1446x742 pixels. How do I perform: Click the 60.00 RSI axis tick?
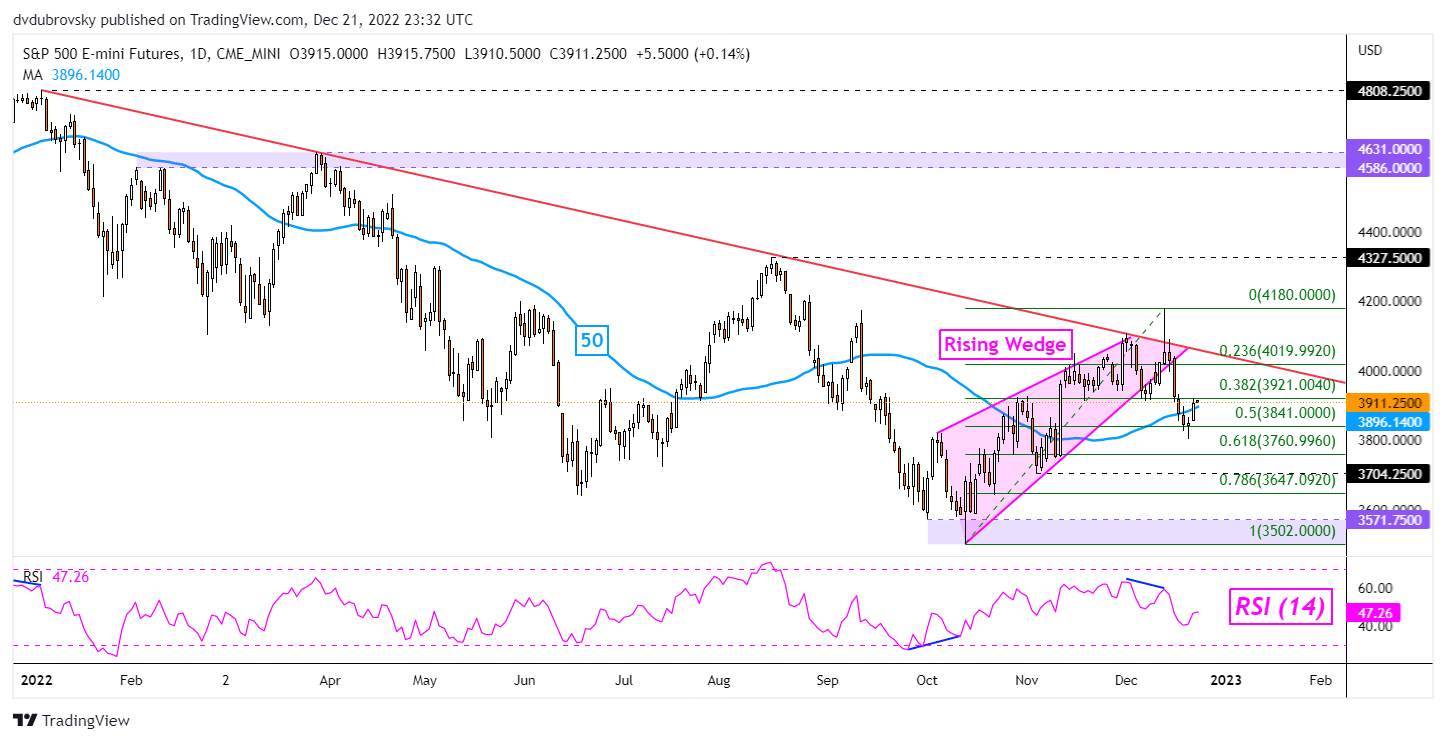pyautogui.click(x=1374, y=588)
